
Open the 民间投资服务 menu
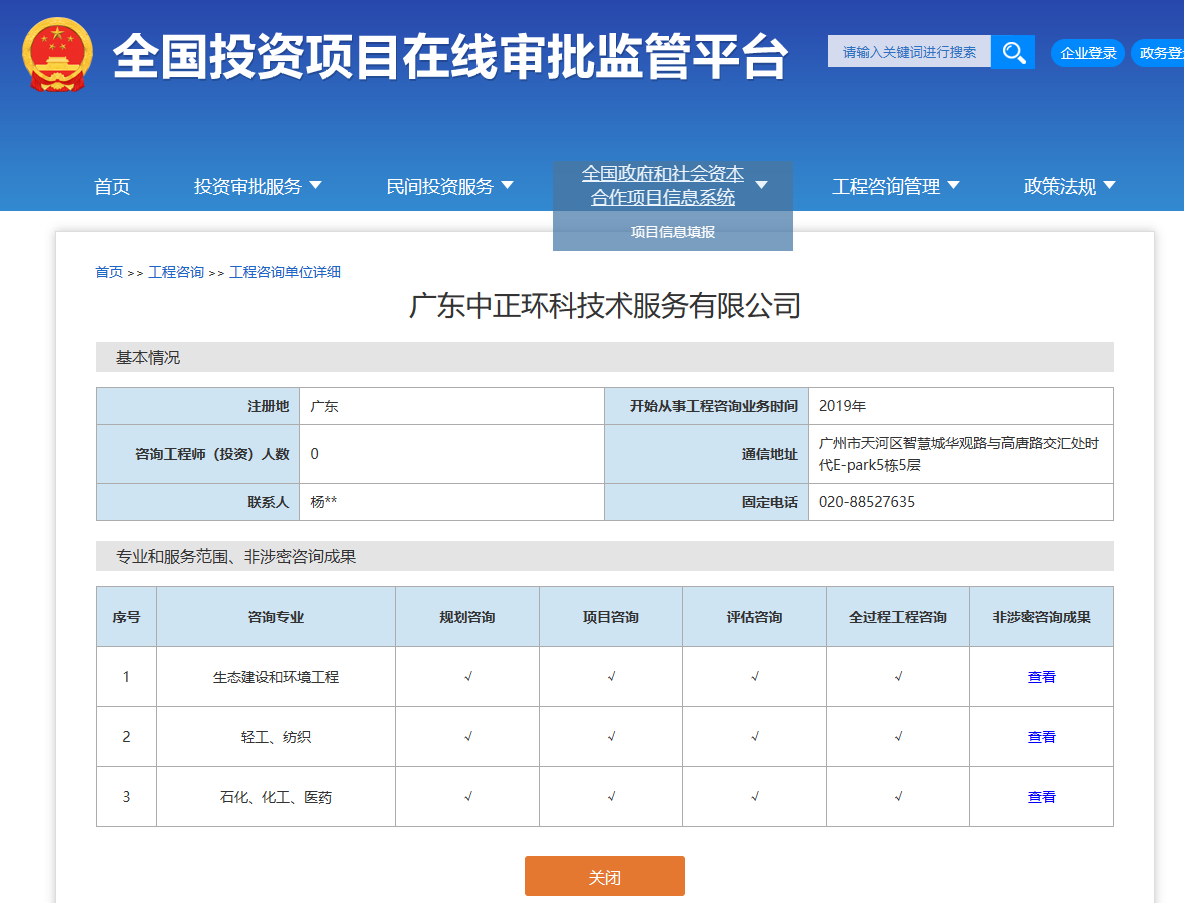coord(439,186)
